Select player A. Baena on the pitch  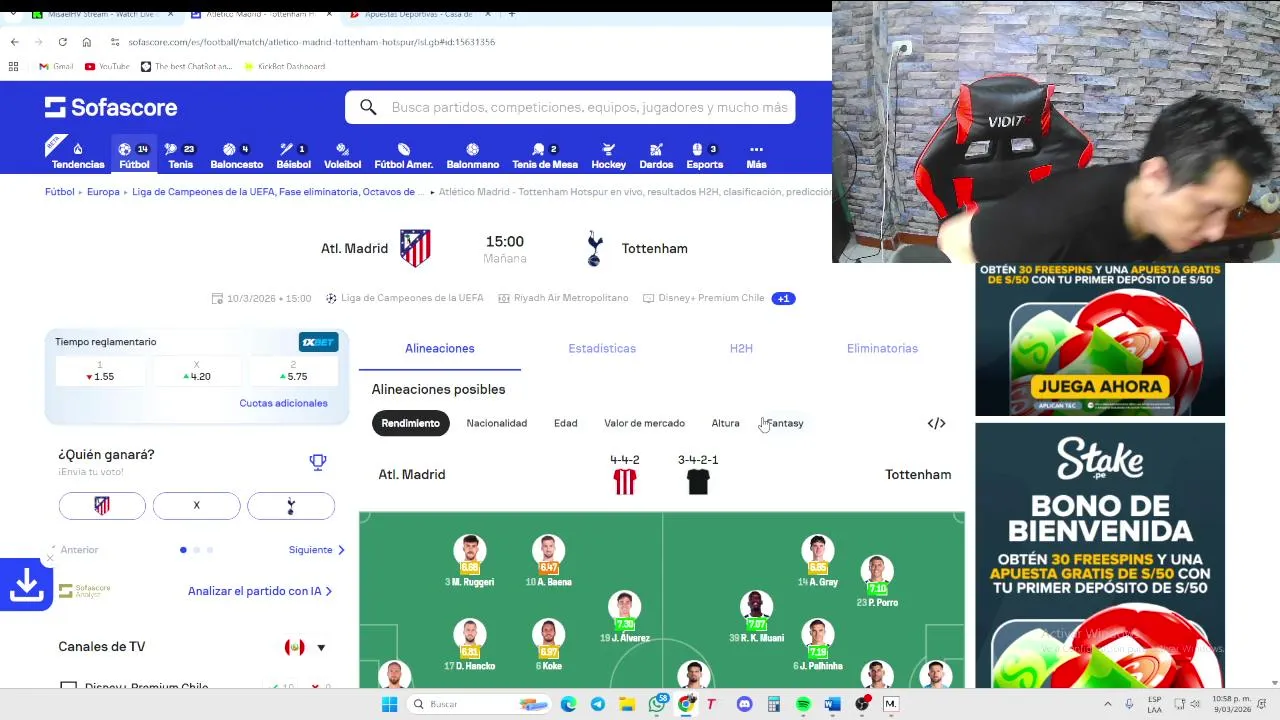(x=548, y=560)
